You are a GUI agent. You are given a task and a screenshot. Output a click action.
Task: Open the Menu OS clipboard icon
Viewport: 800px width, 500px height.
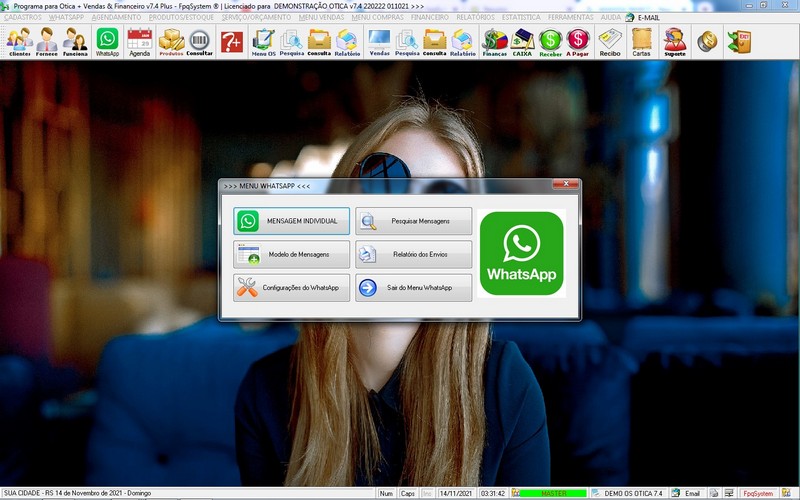(263, 42)
